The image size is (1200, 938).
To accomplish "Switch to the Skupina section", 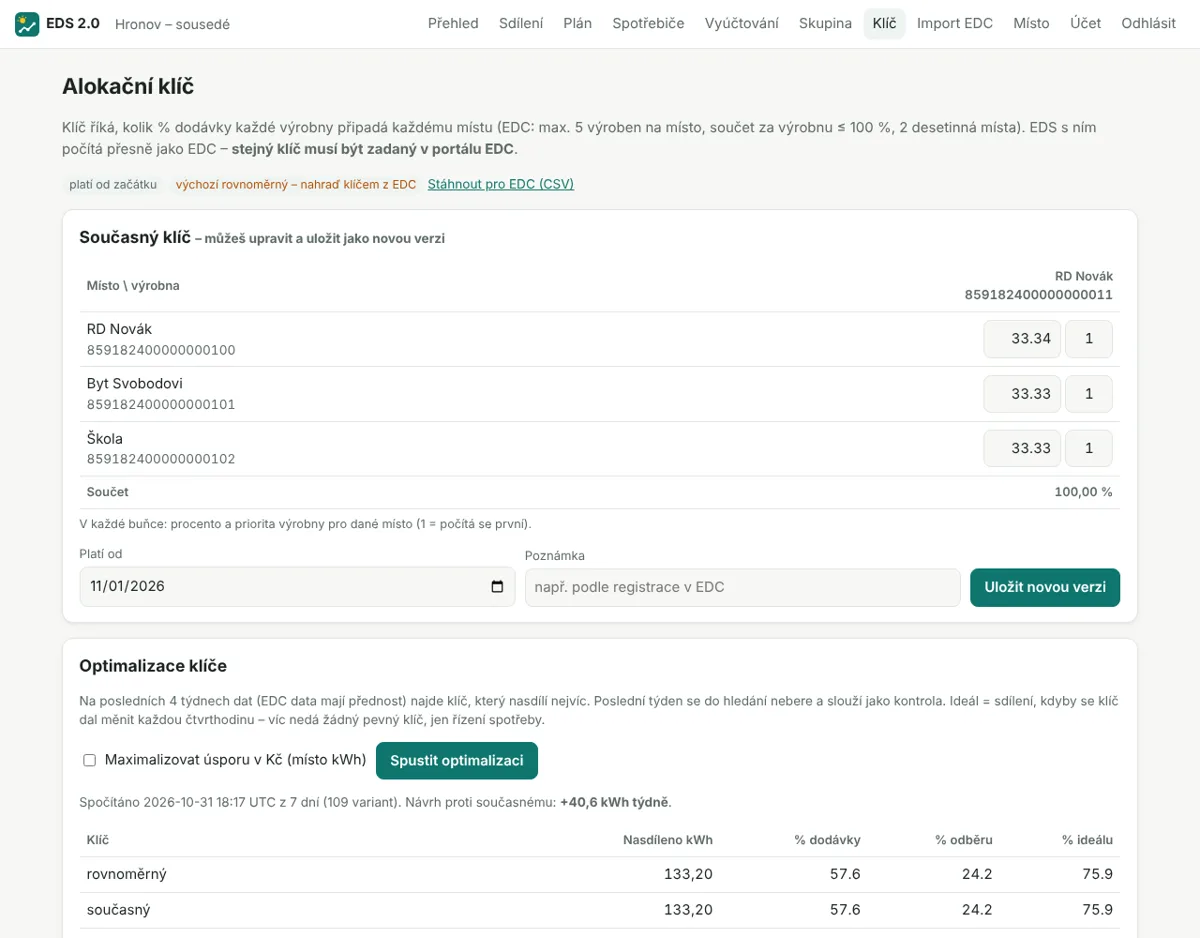I will point(825,24).
